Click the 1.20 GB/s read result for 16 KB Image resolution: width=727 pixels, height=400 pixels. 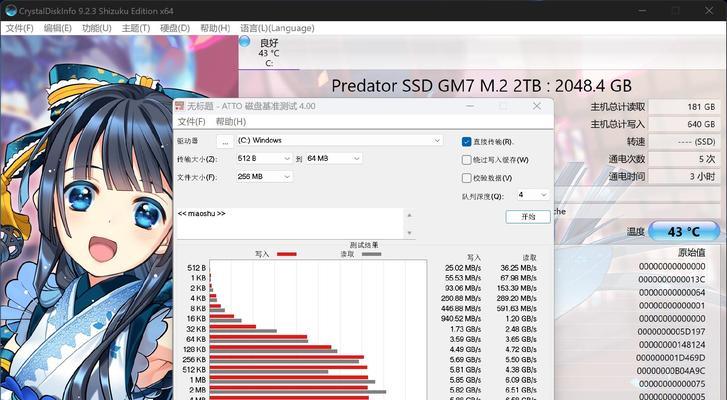click(521, 319)
